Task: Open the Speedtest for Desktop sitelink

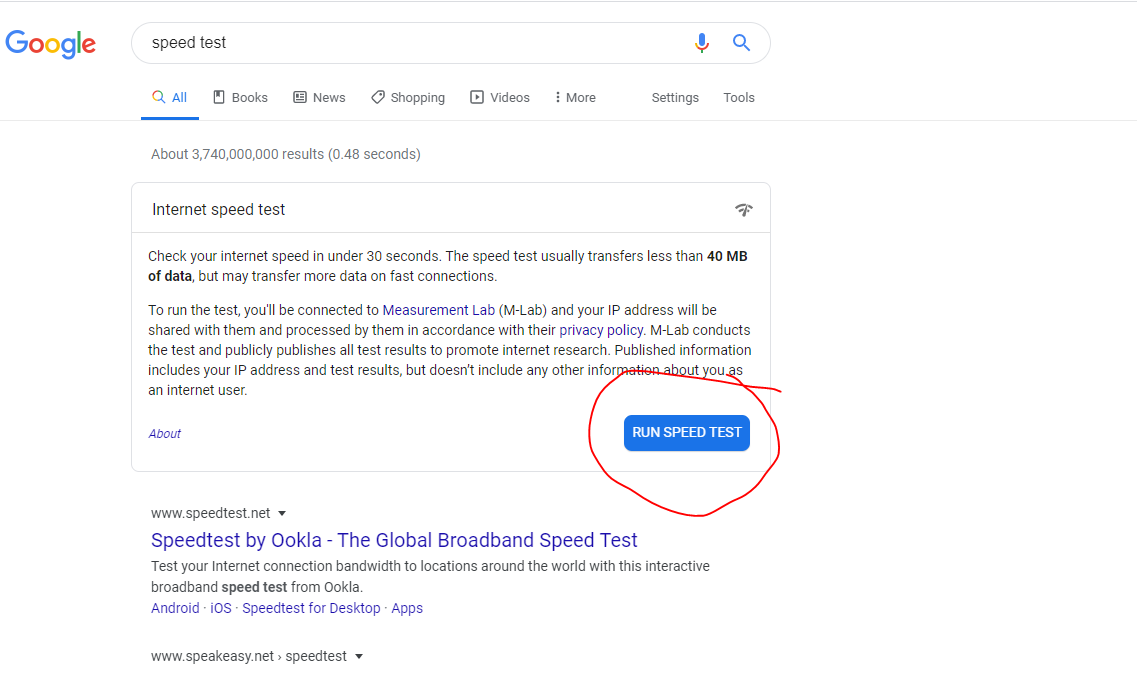Action: pyautogui.click(x=311, y=608)
